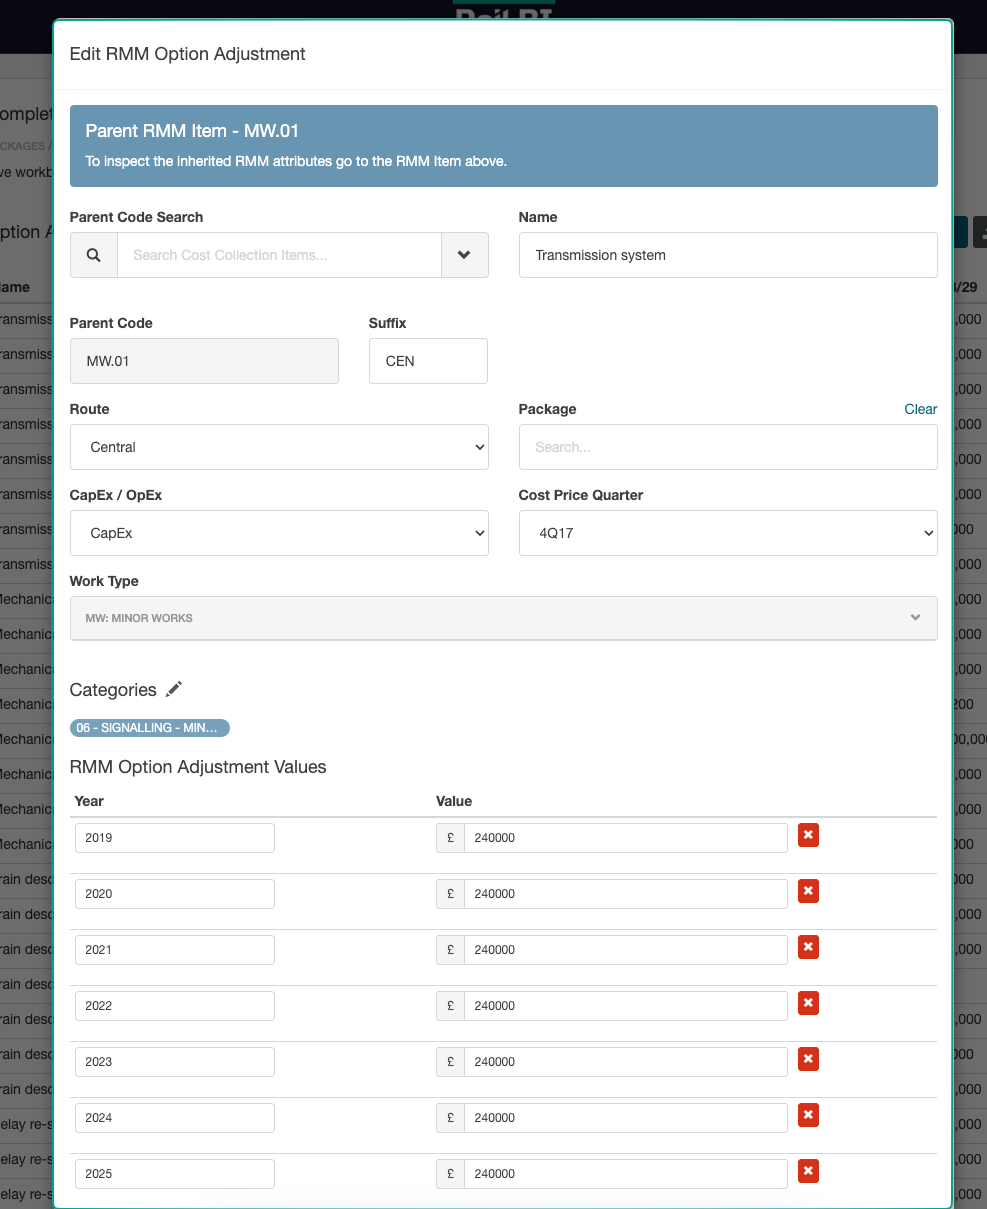Delete the 2019 adjustment value row
This screenshot has width=987, height=1209.
pyautogui.click(x=808, y=835)
